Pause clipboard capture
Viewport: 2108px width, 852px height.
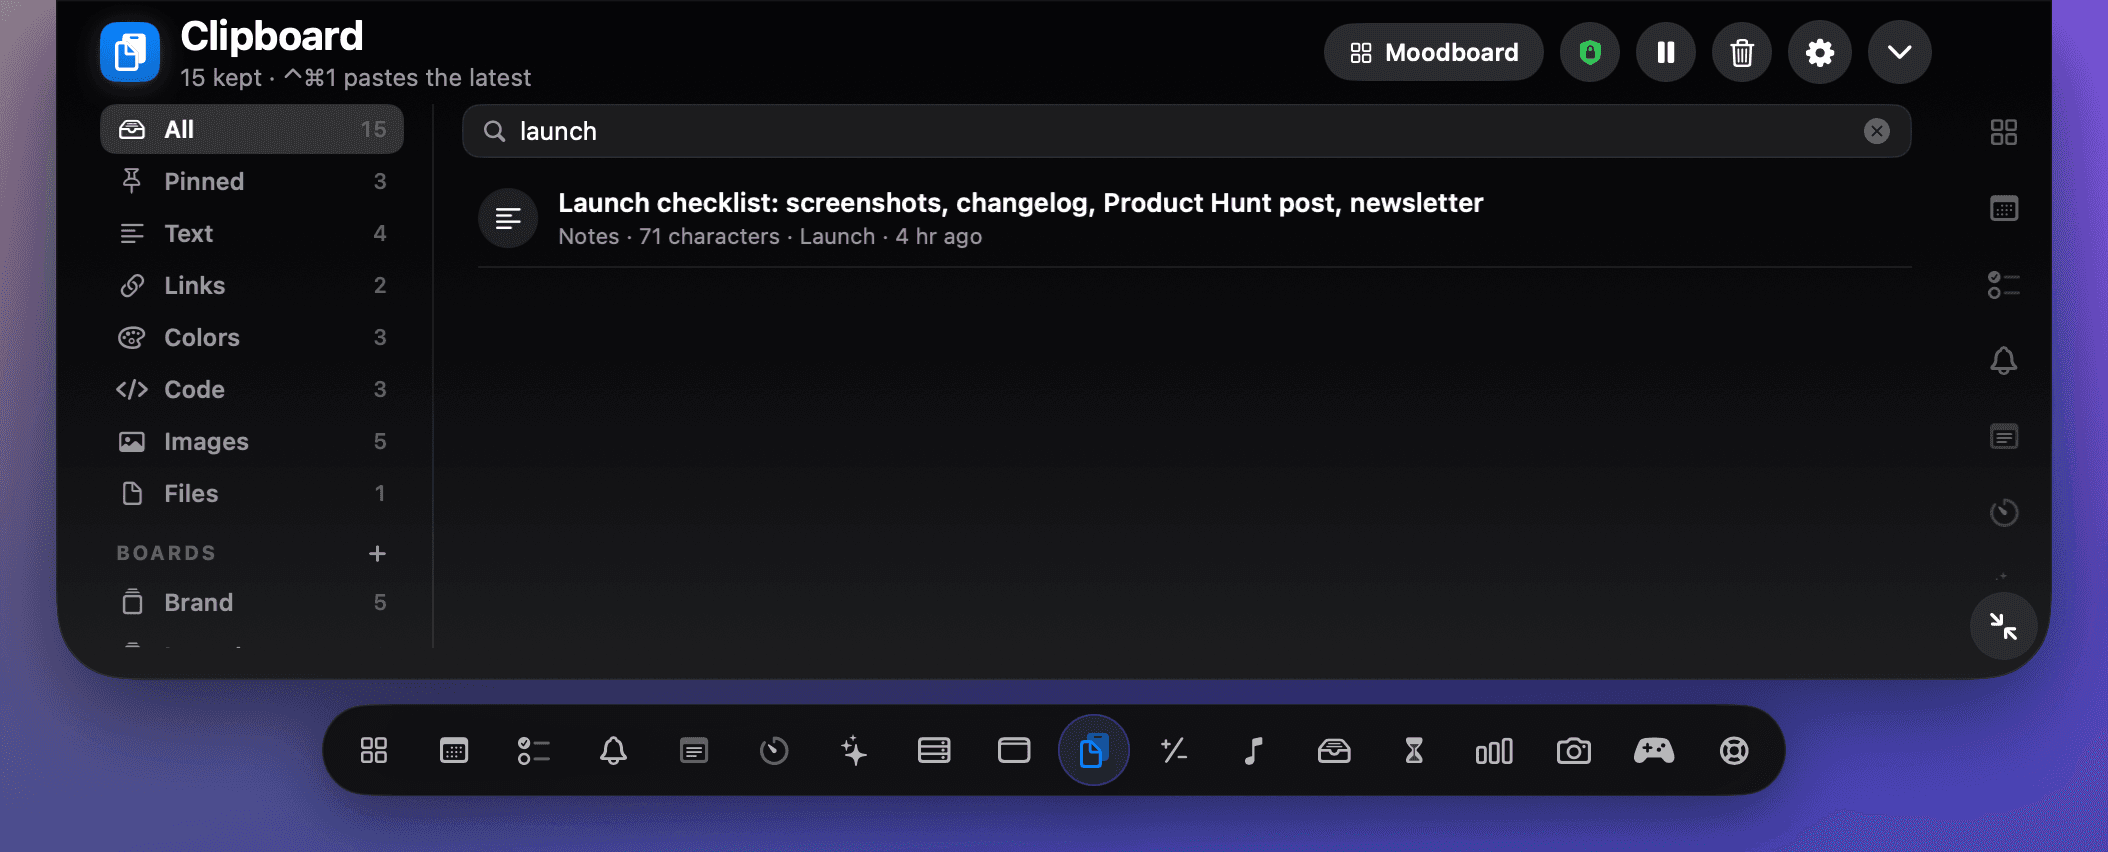coord(1666,52)
